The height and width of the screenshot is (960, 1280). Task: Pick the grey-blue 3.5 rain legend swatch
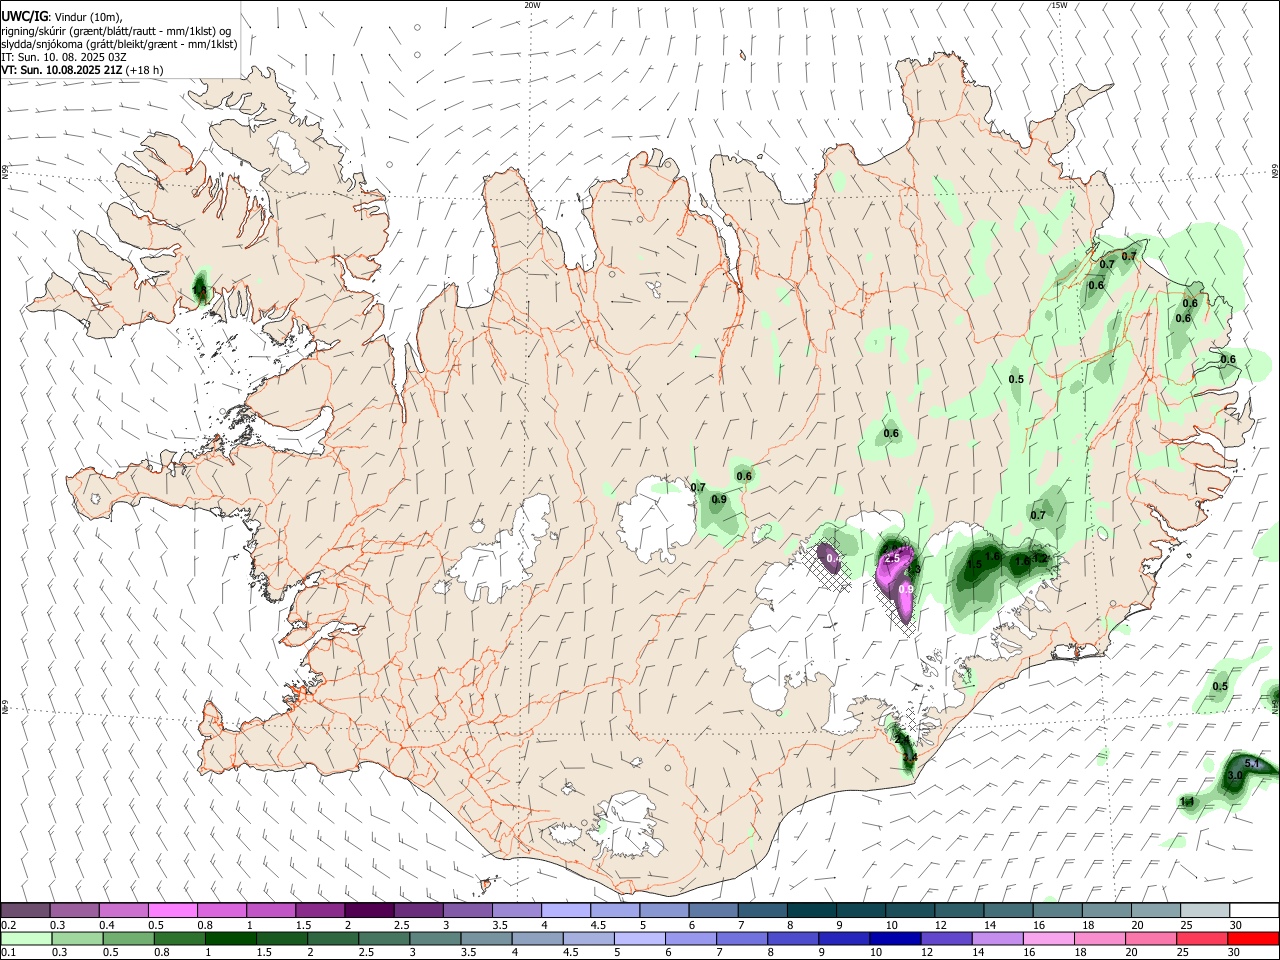pos(486,938)
